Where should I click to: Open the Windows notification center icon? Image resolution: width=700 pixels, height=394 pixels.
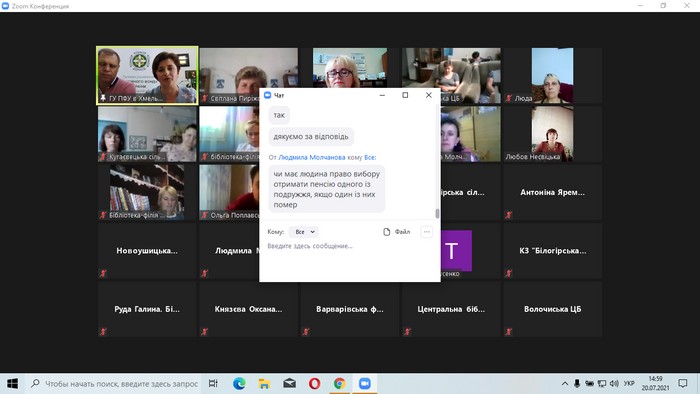pyautogui.click(x=683, y=383)
